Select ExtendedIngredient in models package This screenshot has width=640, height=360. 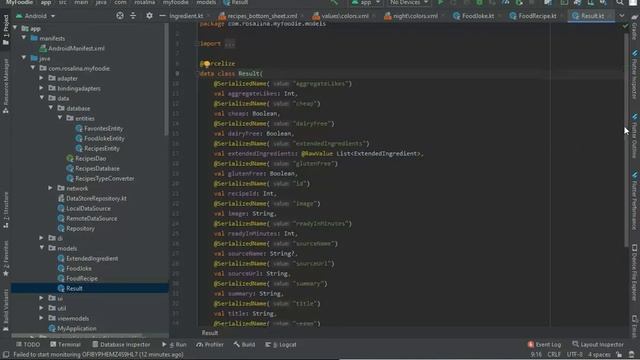pos(92,258)
